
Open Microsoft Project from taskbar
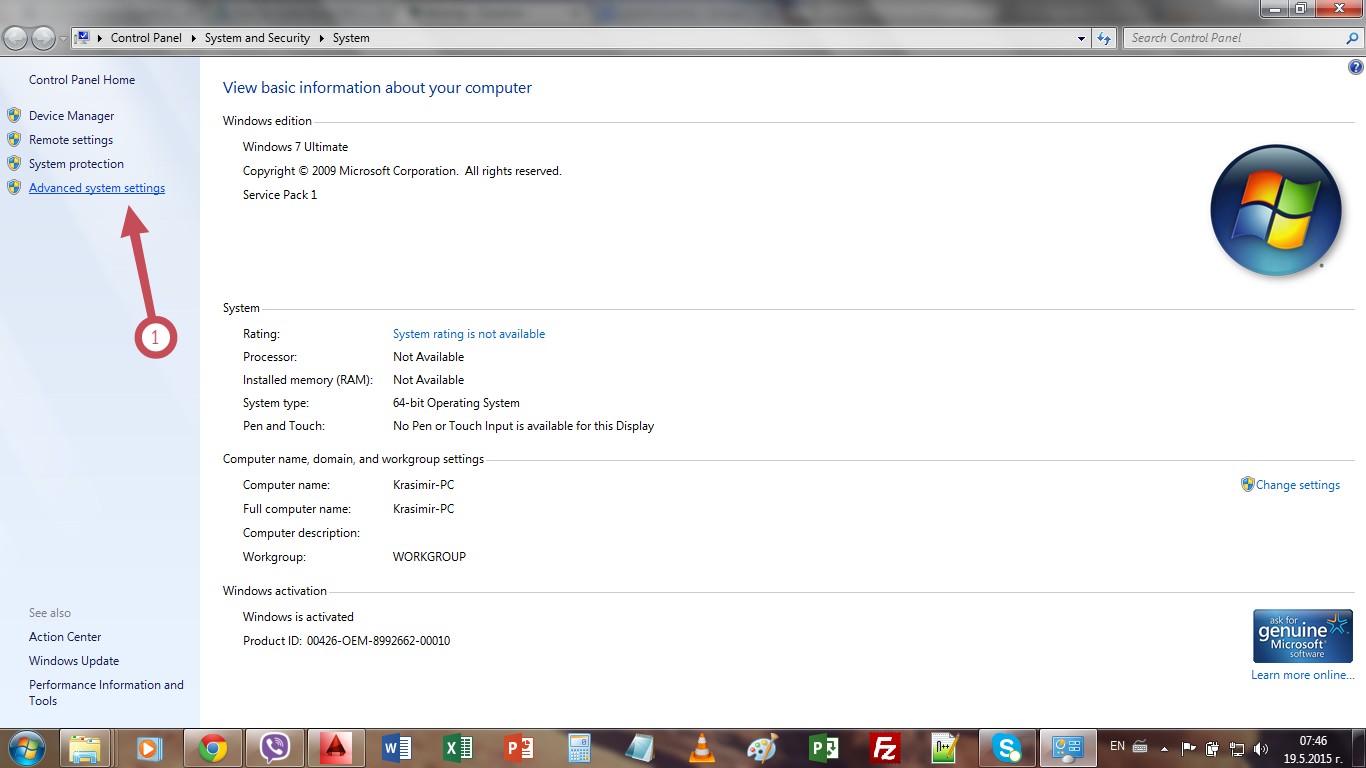823,748
